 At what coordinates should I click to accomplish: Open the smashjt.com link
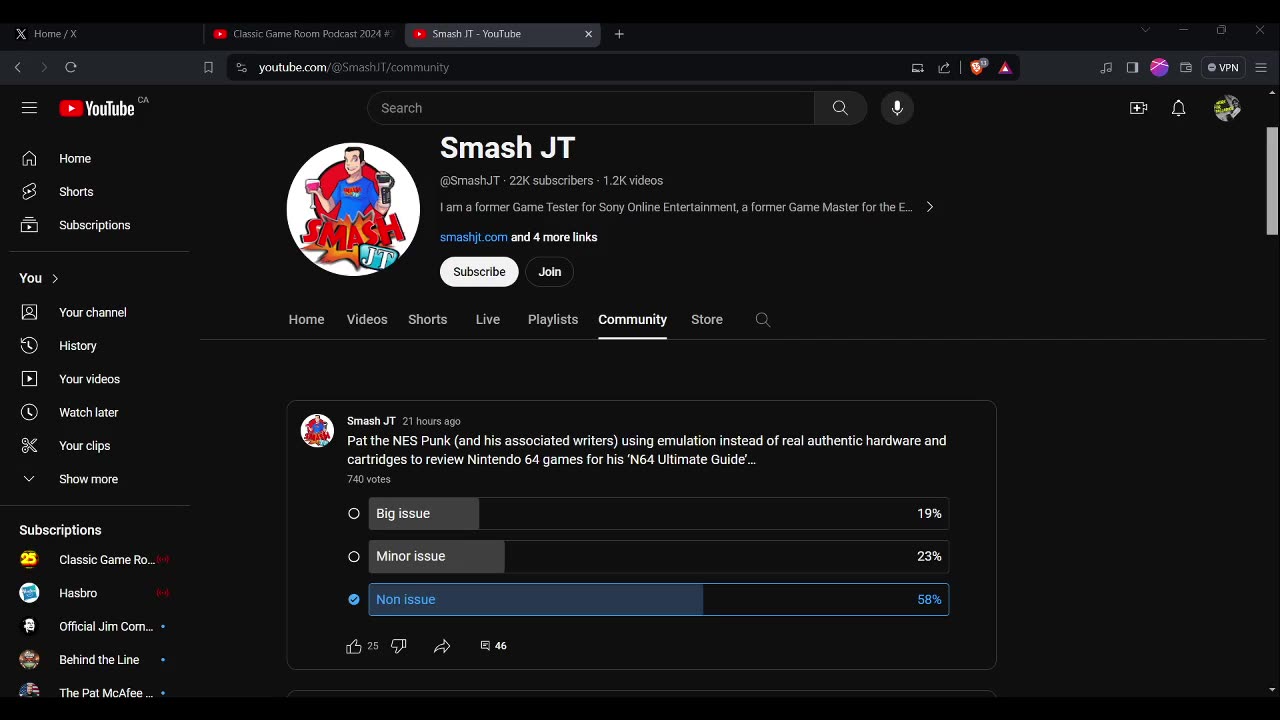(x=474, y=238)
